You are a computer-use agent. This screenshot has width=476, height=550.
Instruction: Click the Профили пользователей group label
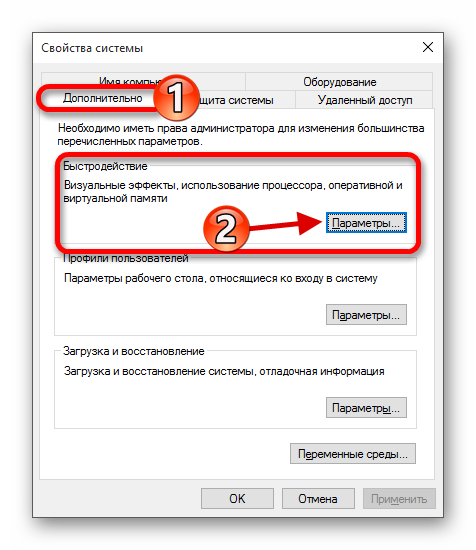click(x=126, y=259)
